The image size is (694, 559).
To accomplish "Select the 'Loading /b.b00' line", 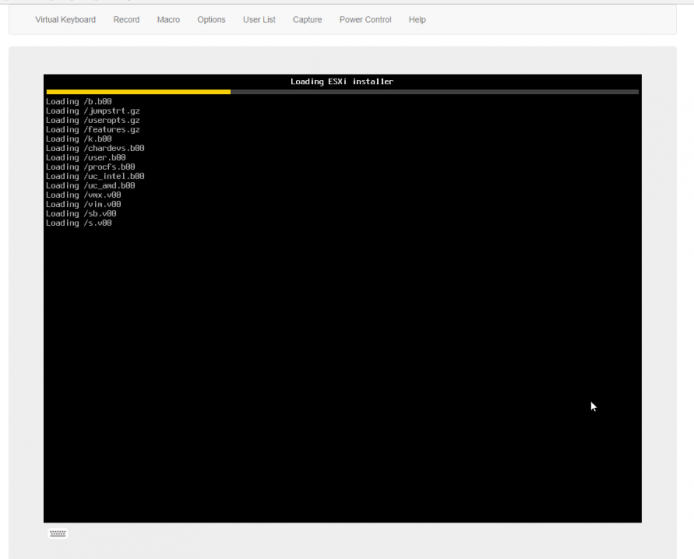I will tap(79, 101).
